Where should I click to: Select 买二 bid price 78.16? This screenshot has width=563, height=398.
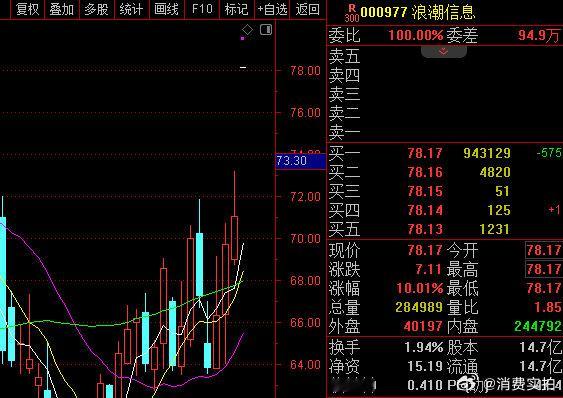(425, 172)
